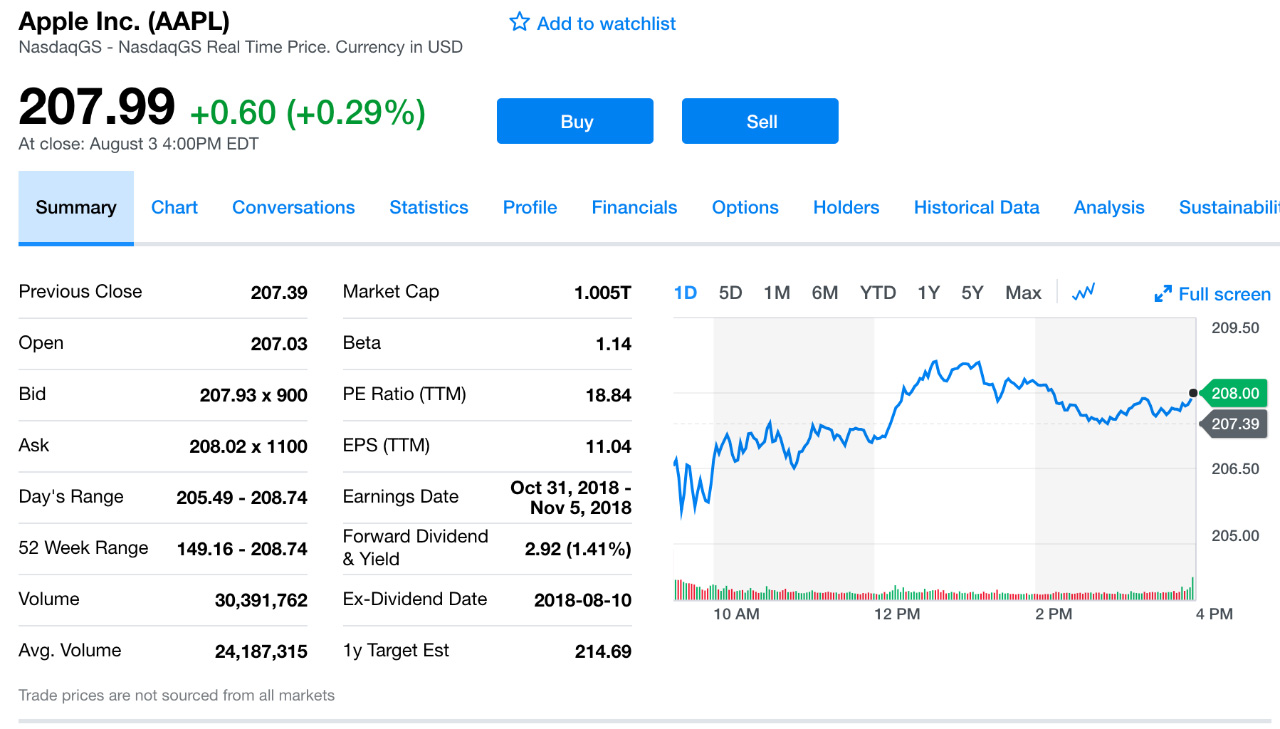Screen dimensions: 1280x729
Task: Open the Sustainability tab
Action: [x=1229, y=208]
